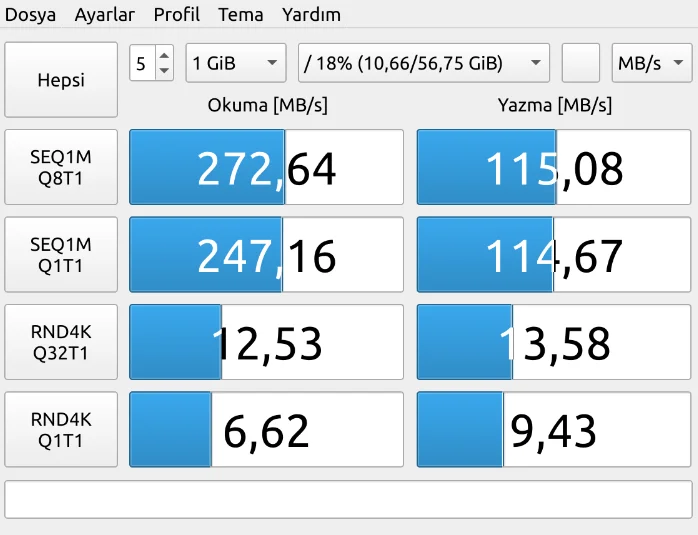Viewport: 698px width, 535px height.
Task: Start the RND4K Q1T1 test
Action: (61, 430)
